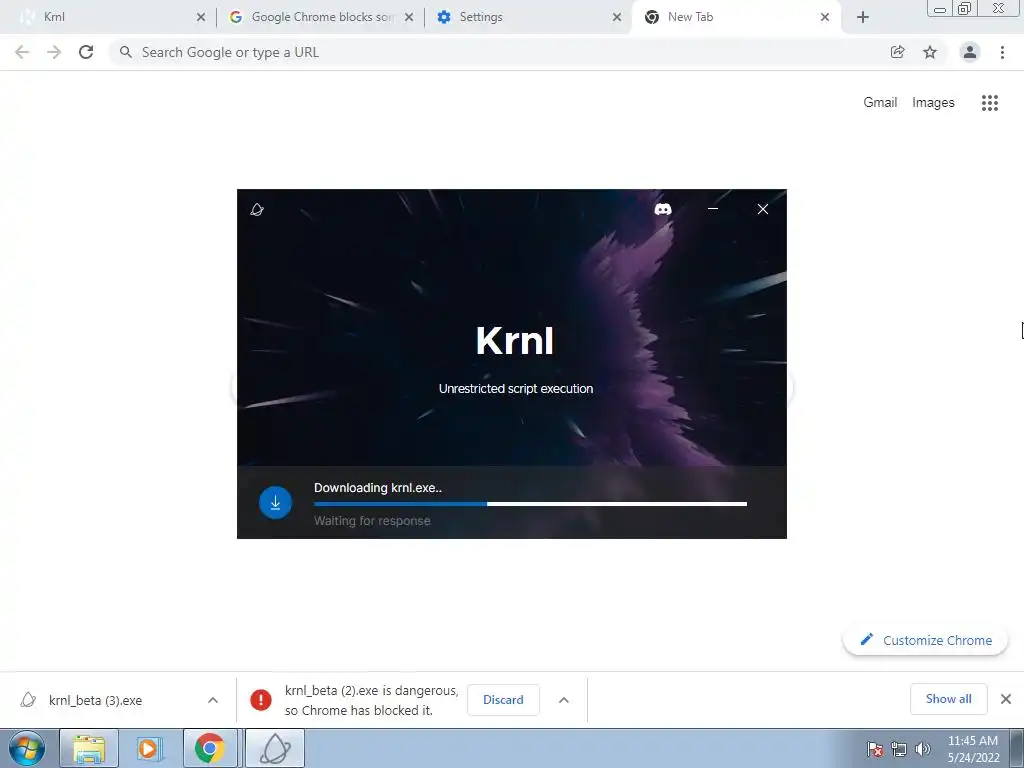The height and width of the screenshot is (768, 1024).
Task: Close the Krnl installer window
Action: tap(762, 209)
